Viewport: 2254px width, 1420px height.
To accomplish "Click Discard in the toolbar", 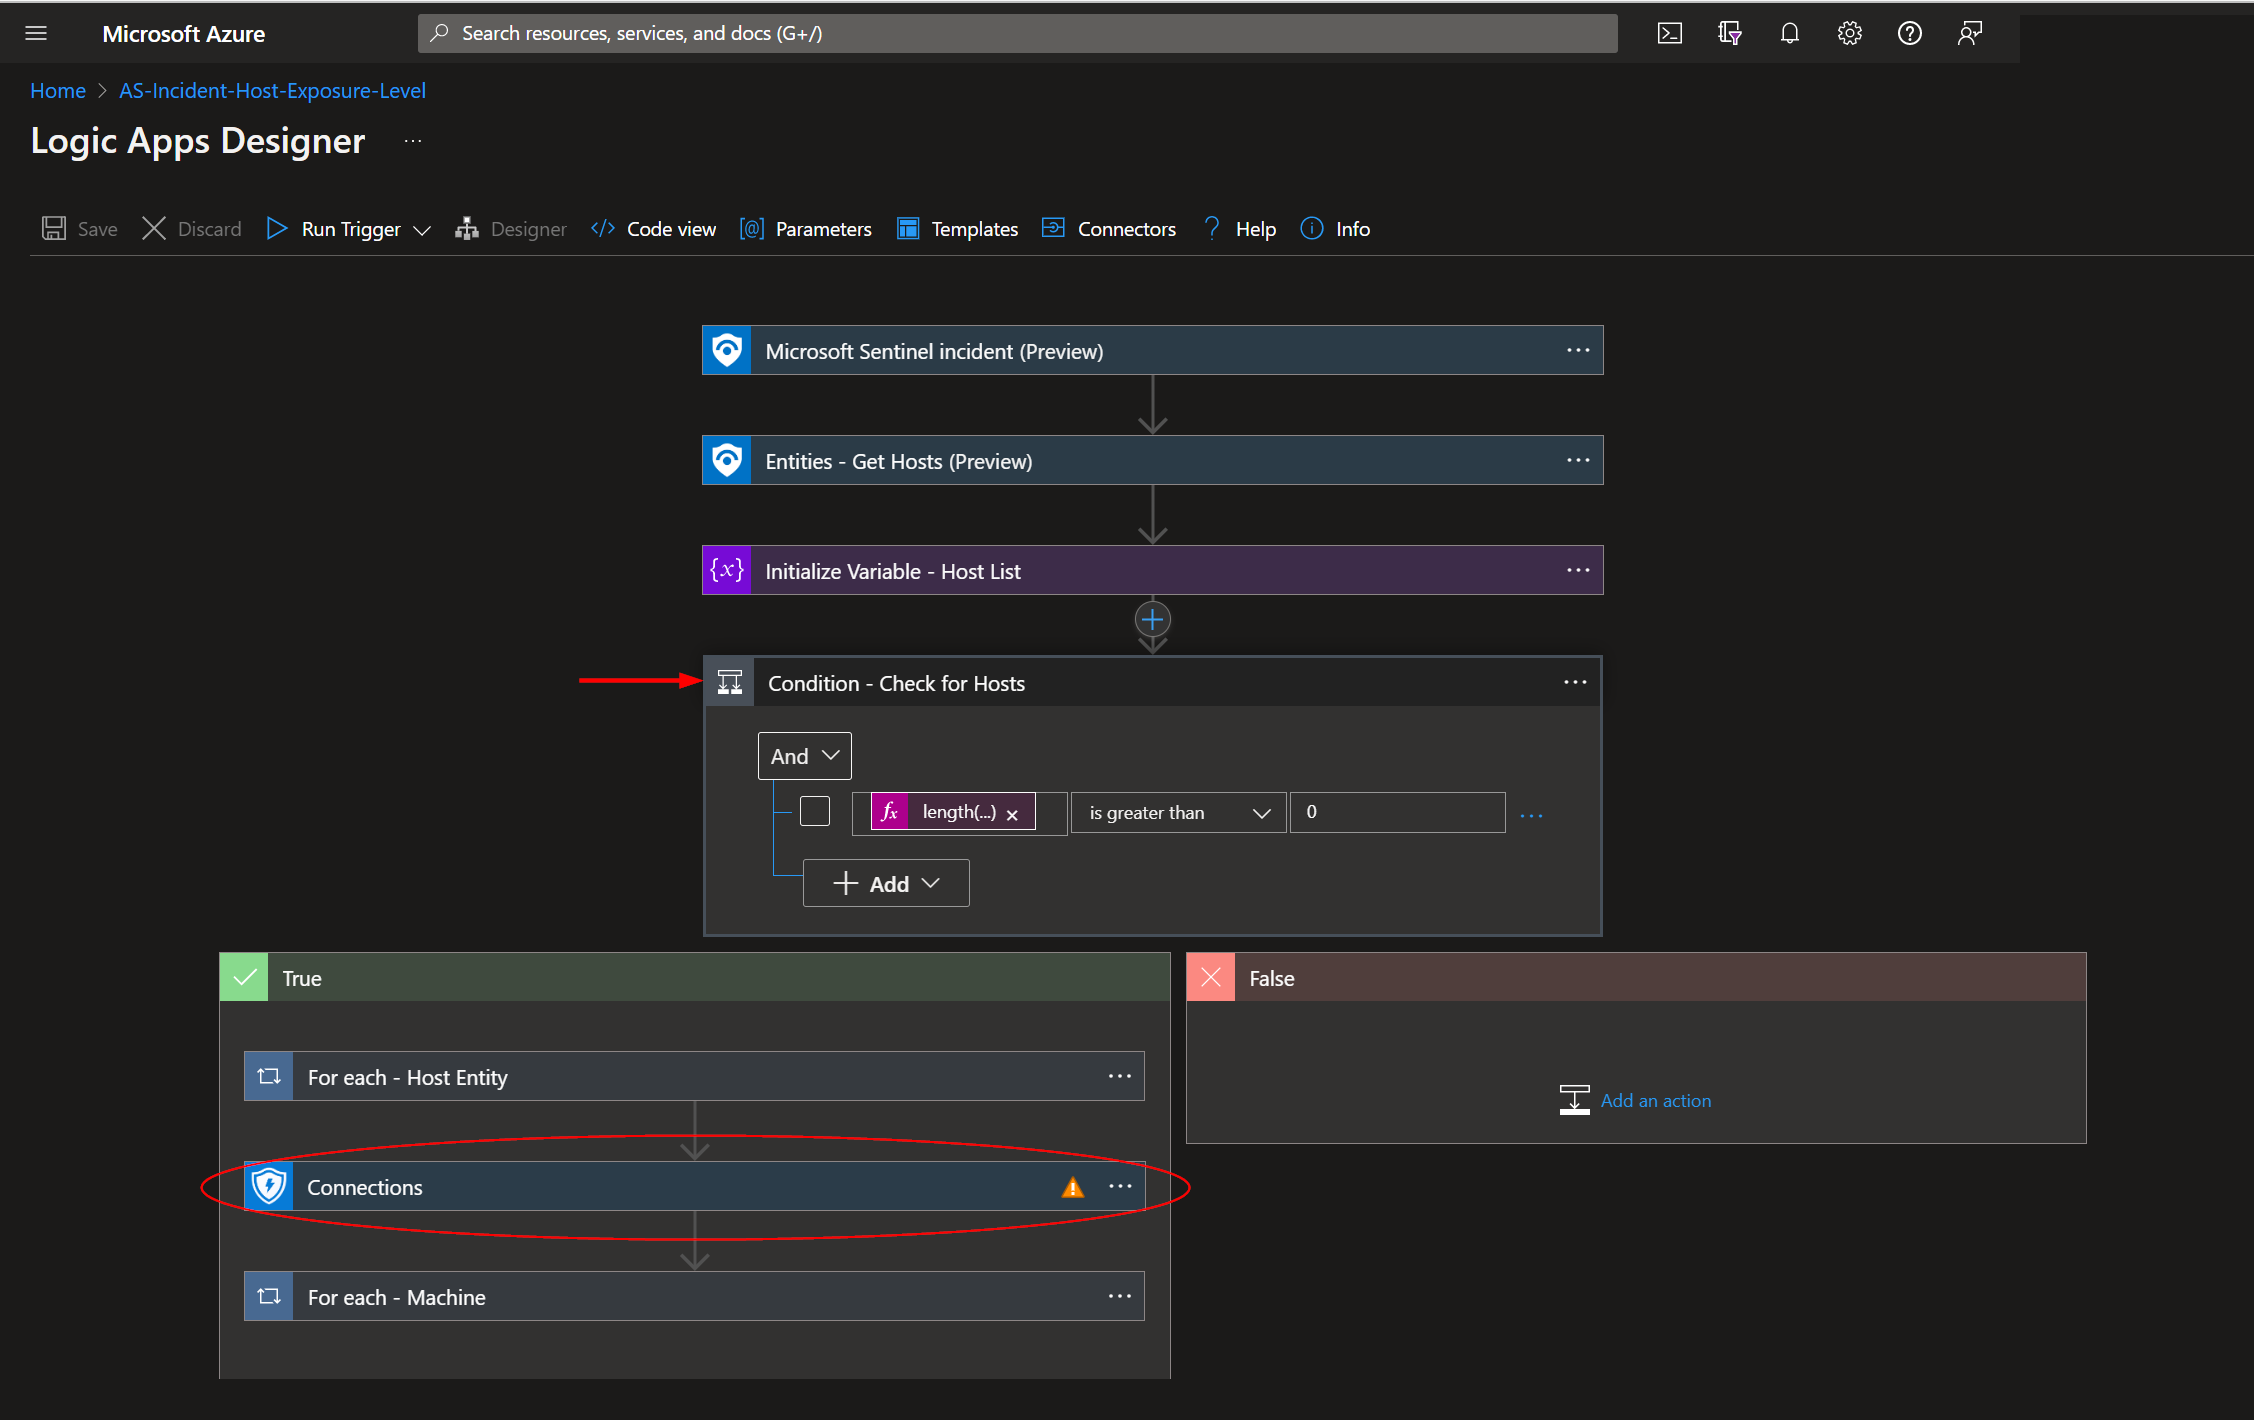I will click(191, 229).
